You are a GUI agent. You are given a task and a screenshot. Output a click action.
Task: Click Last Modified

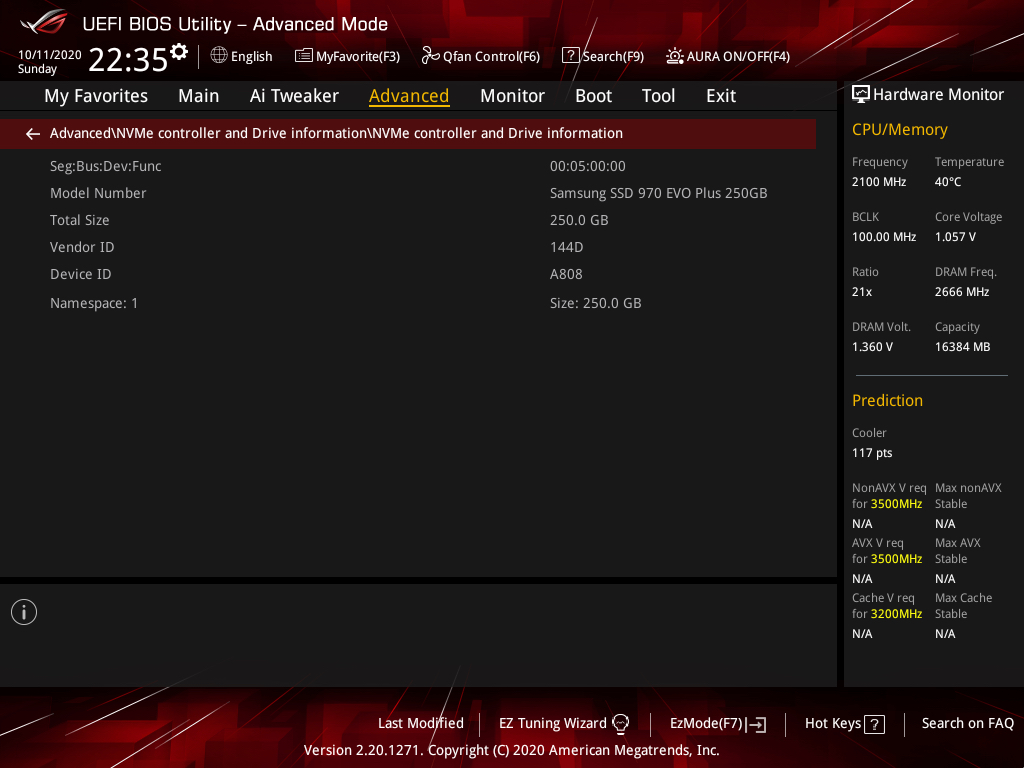421,723
